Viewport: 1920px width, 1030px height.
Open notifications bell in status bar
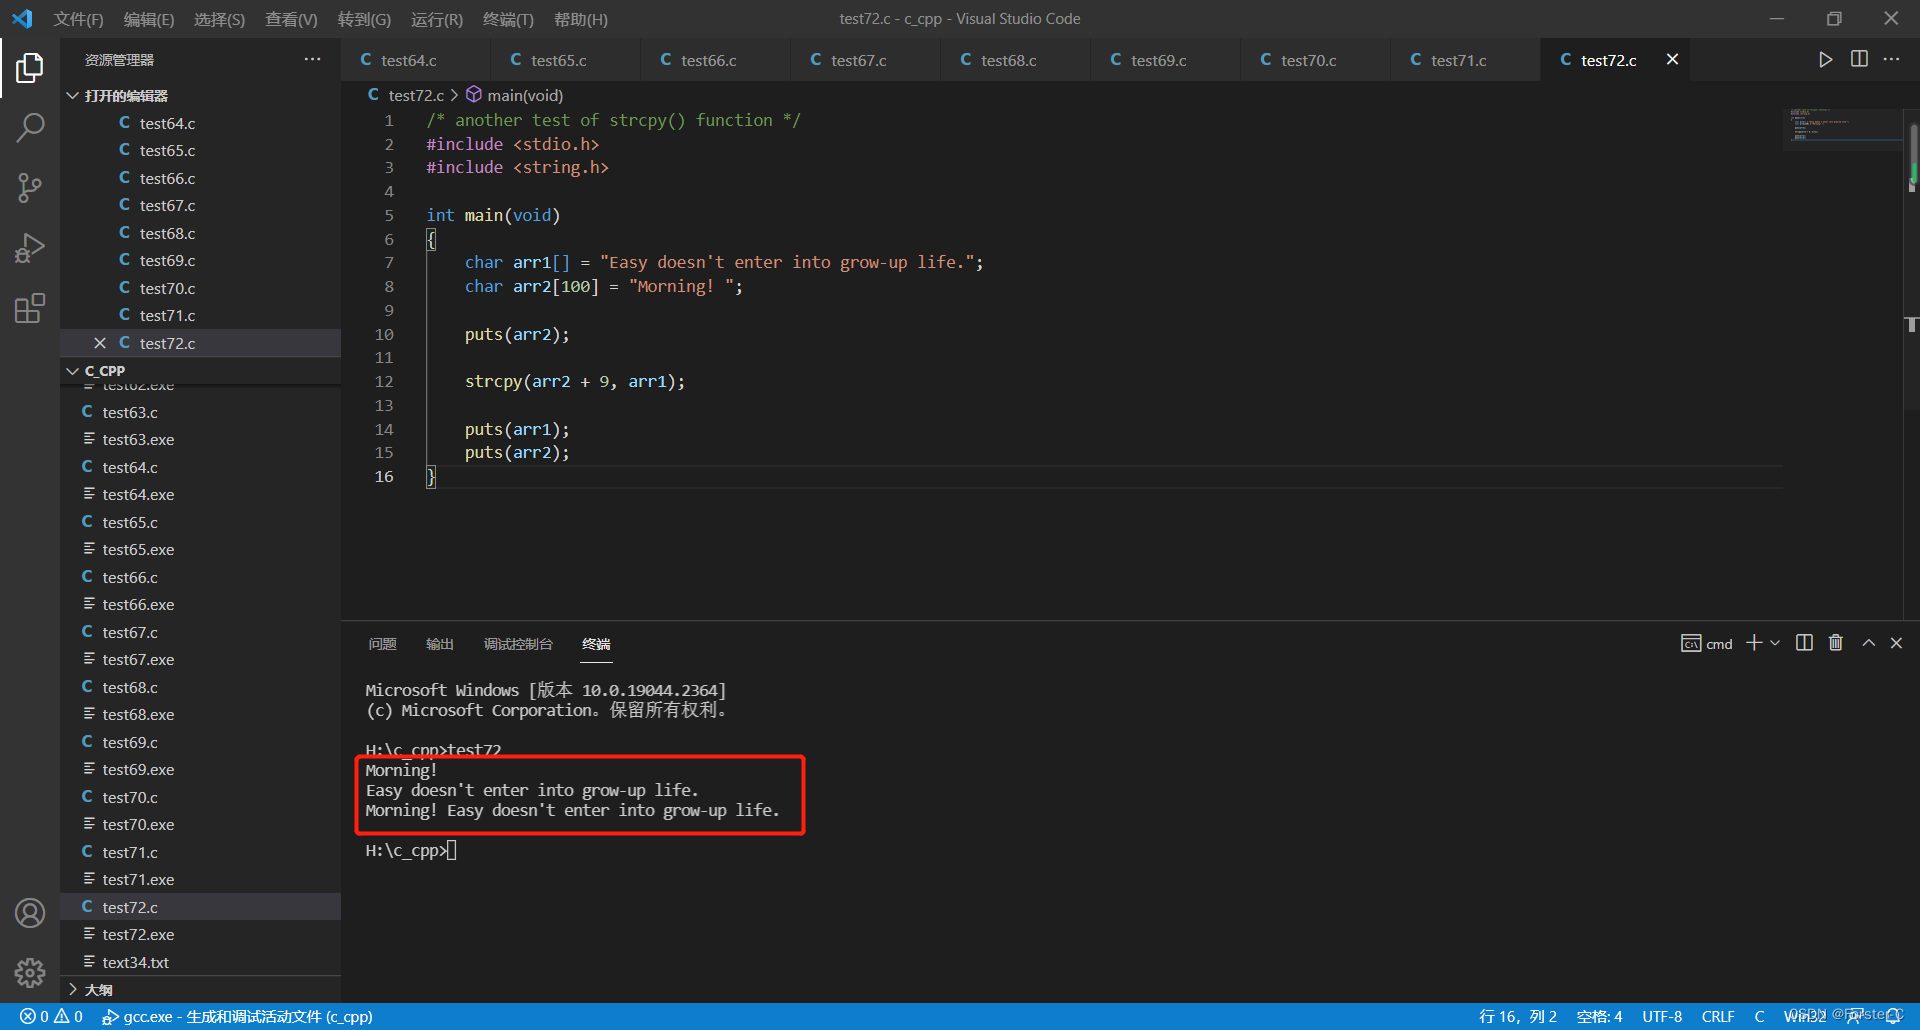click(1894, 1016)
